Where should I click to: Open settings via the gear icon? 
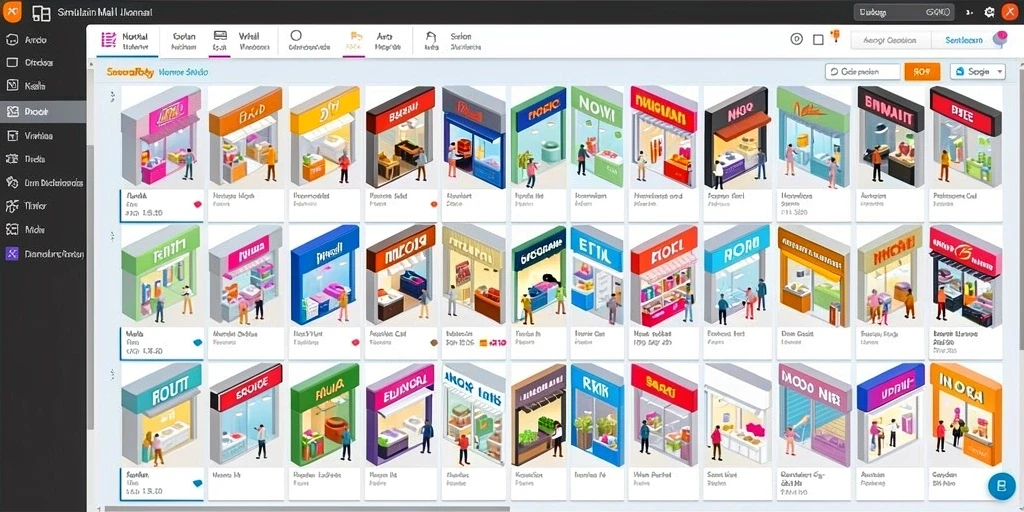989,12
